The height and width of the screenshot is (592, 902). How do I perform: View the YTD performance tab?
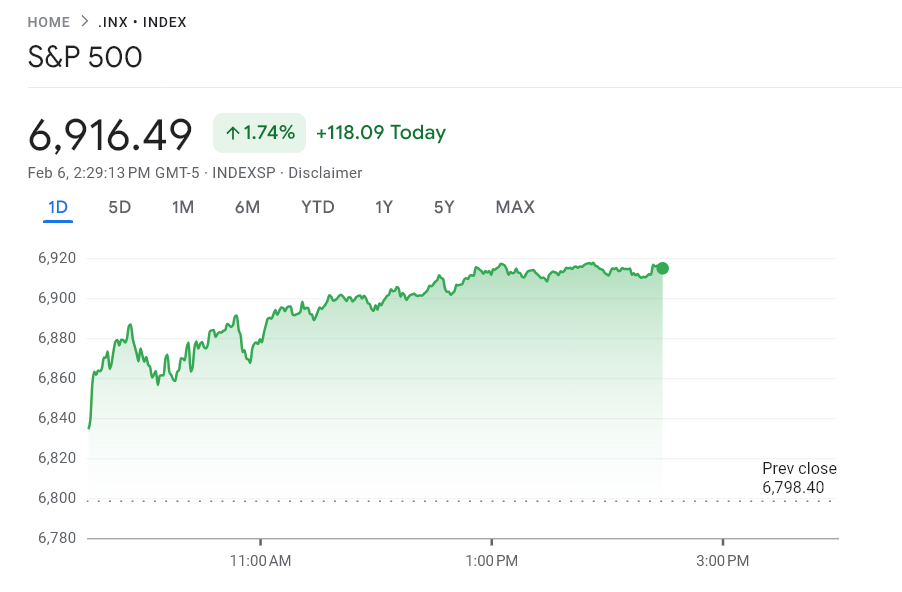click(x=317, y=207)
